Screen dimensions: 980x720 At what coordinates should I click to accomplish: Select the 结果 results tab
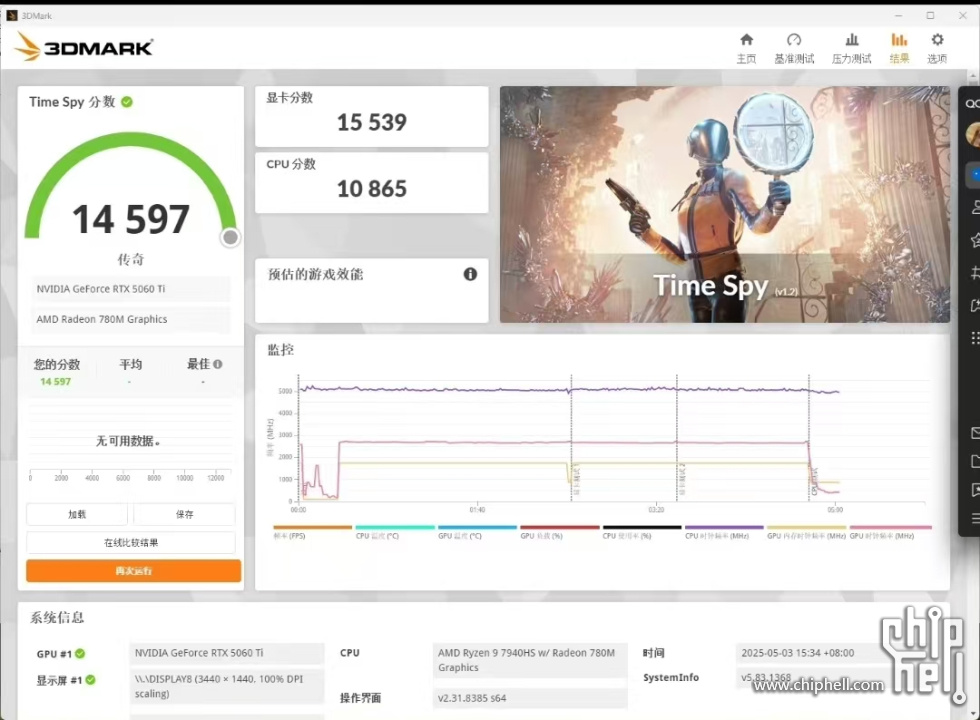(x=899, y=49)
